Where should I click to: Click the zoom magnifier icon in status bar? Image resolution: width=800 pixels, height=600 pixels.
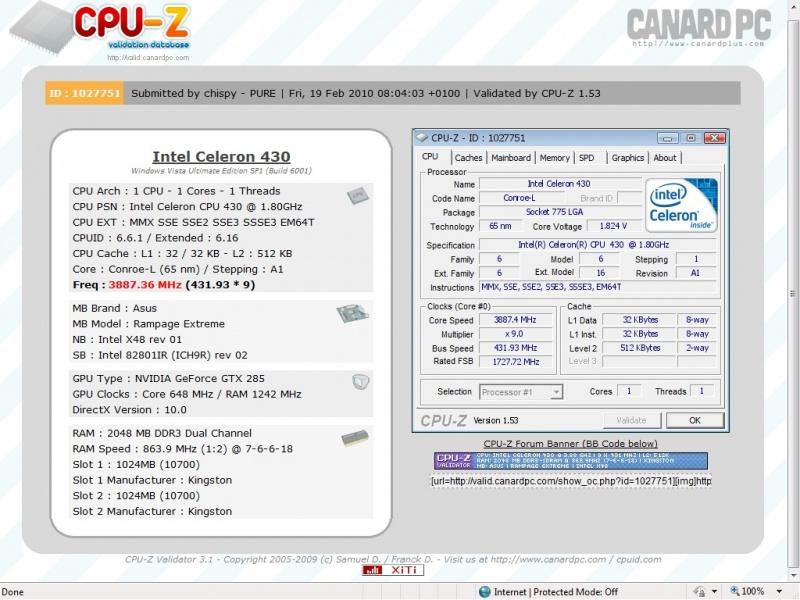(x=735, y=591)
